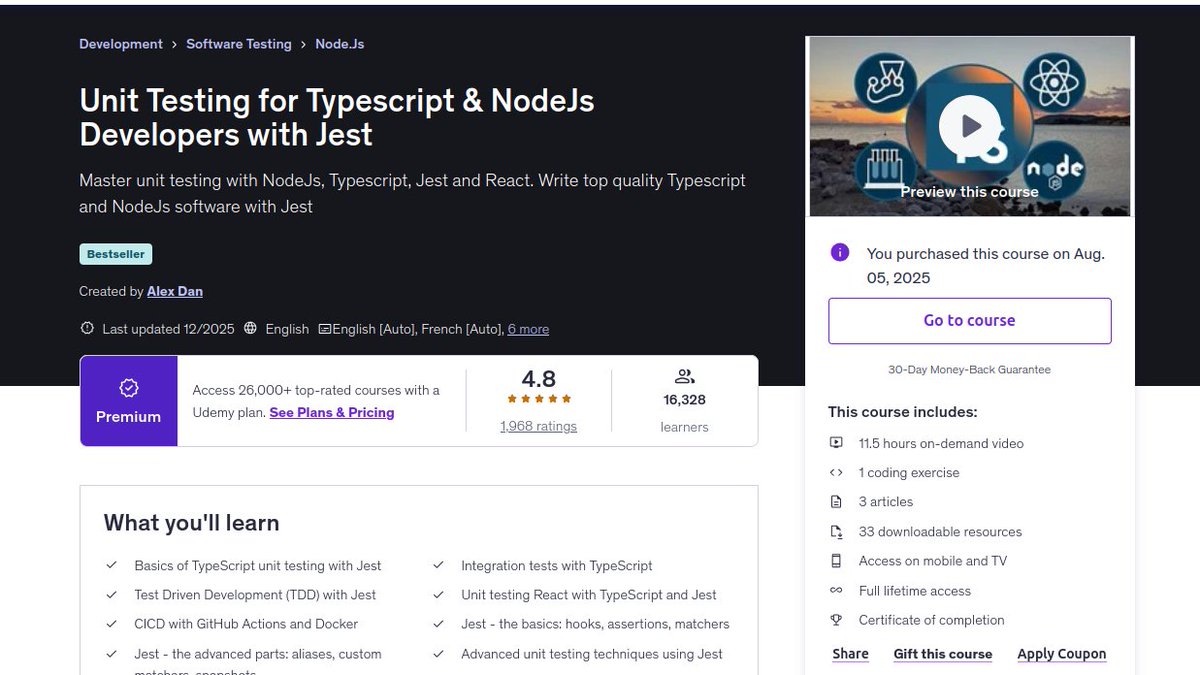The height and width of the screenshot is (675, 1200).
Task: Click 'Full lifetime access' text
Action: coord(915,591)
